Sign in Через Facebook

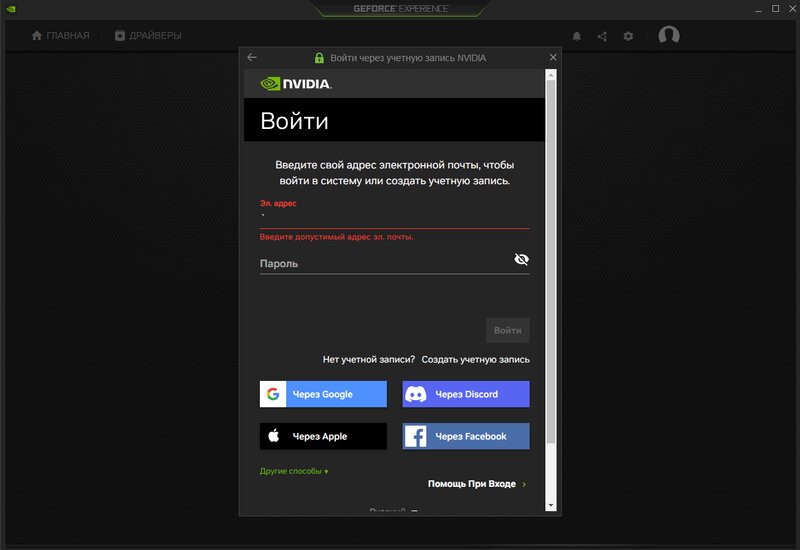(466, 436)
